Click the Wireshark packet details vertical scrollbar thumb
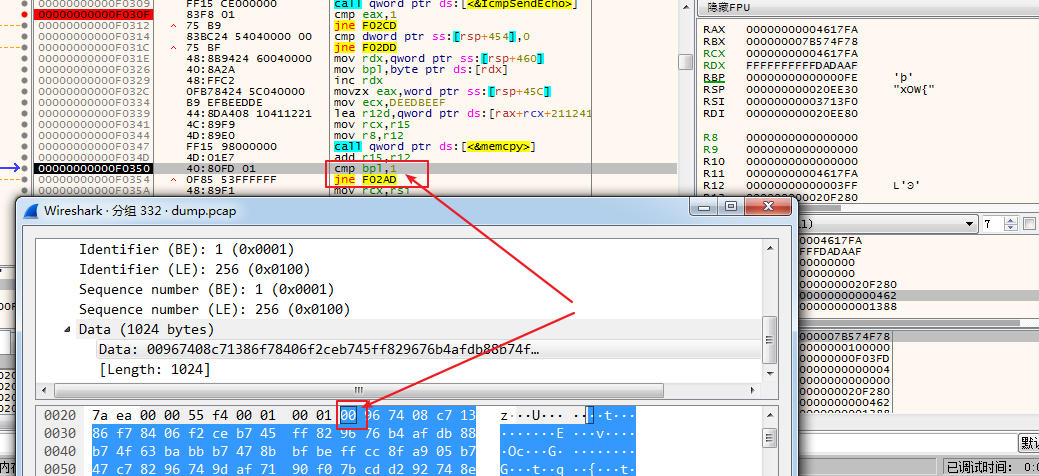Screen dimensions: 1039x476 click(x=769, y=339)
